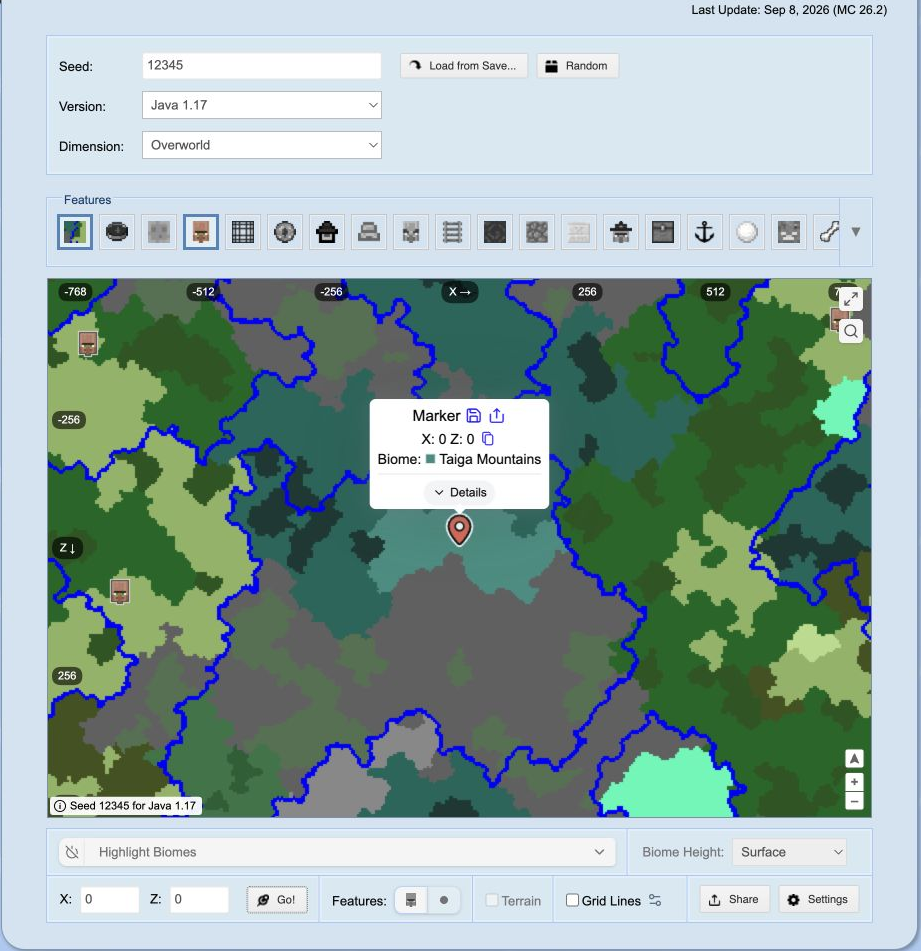
Task: Click the "-512" X-axis label
Action: coord(203,292)
